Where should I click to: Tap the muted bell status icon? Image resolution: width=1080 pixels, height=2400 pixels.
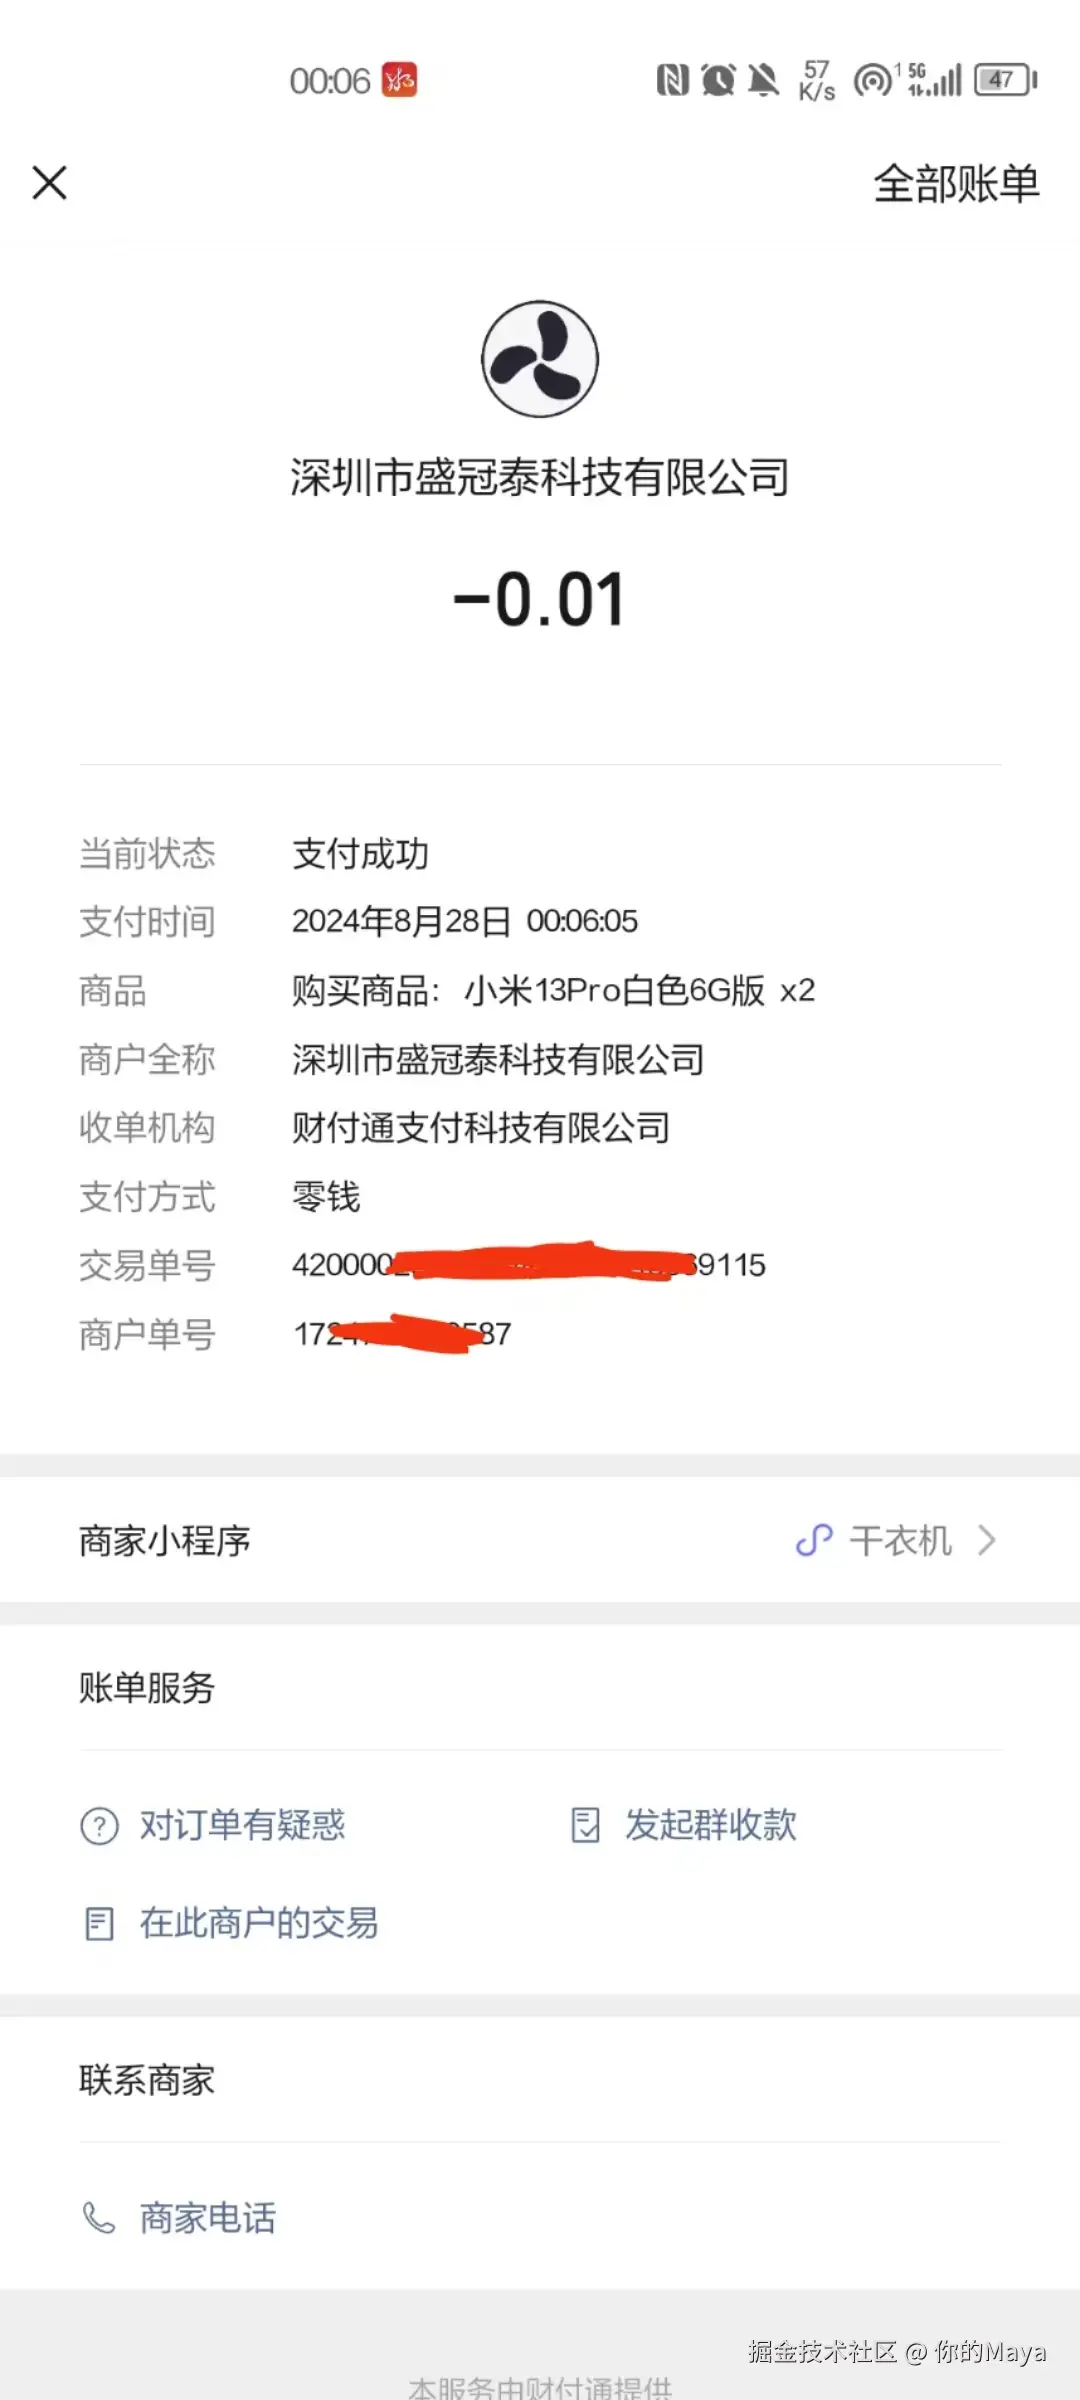coord(764,80)
